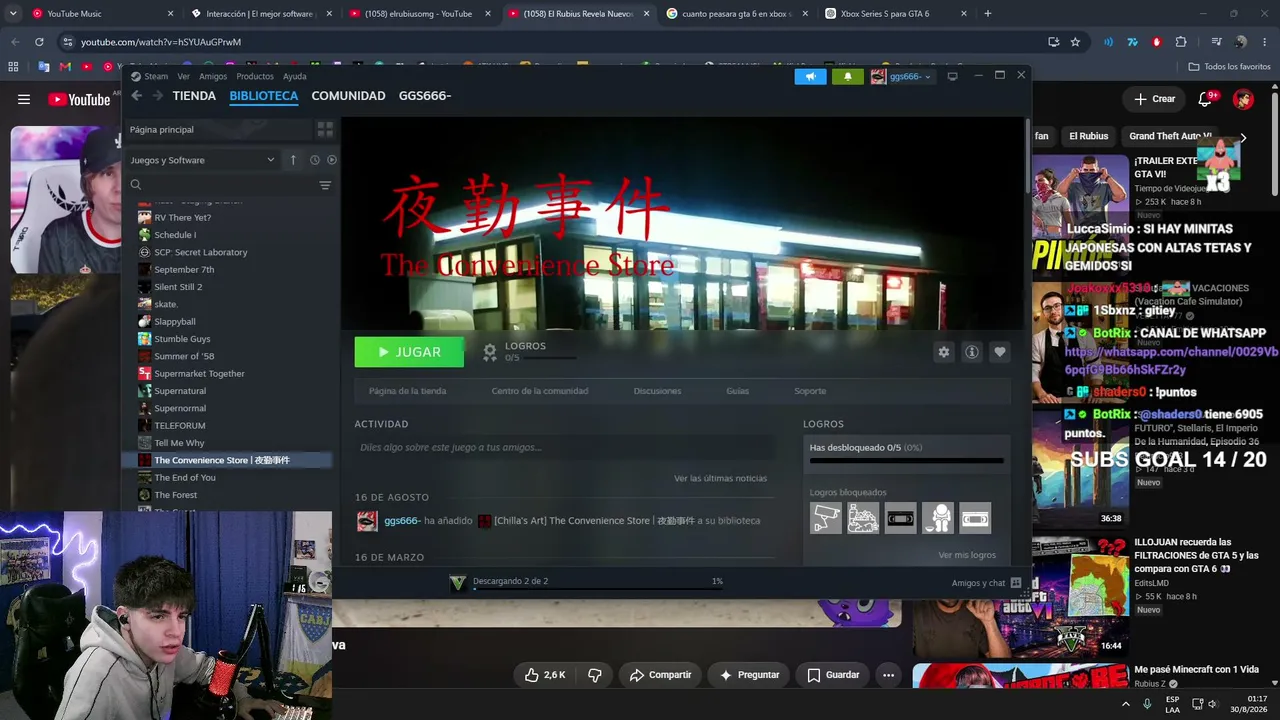Show ready-to-play games filter icon
Image resolution: width=1280 pixels, height=720 pixels.
click(x=332, y=160)
